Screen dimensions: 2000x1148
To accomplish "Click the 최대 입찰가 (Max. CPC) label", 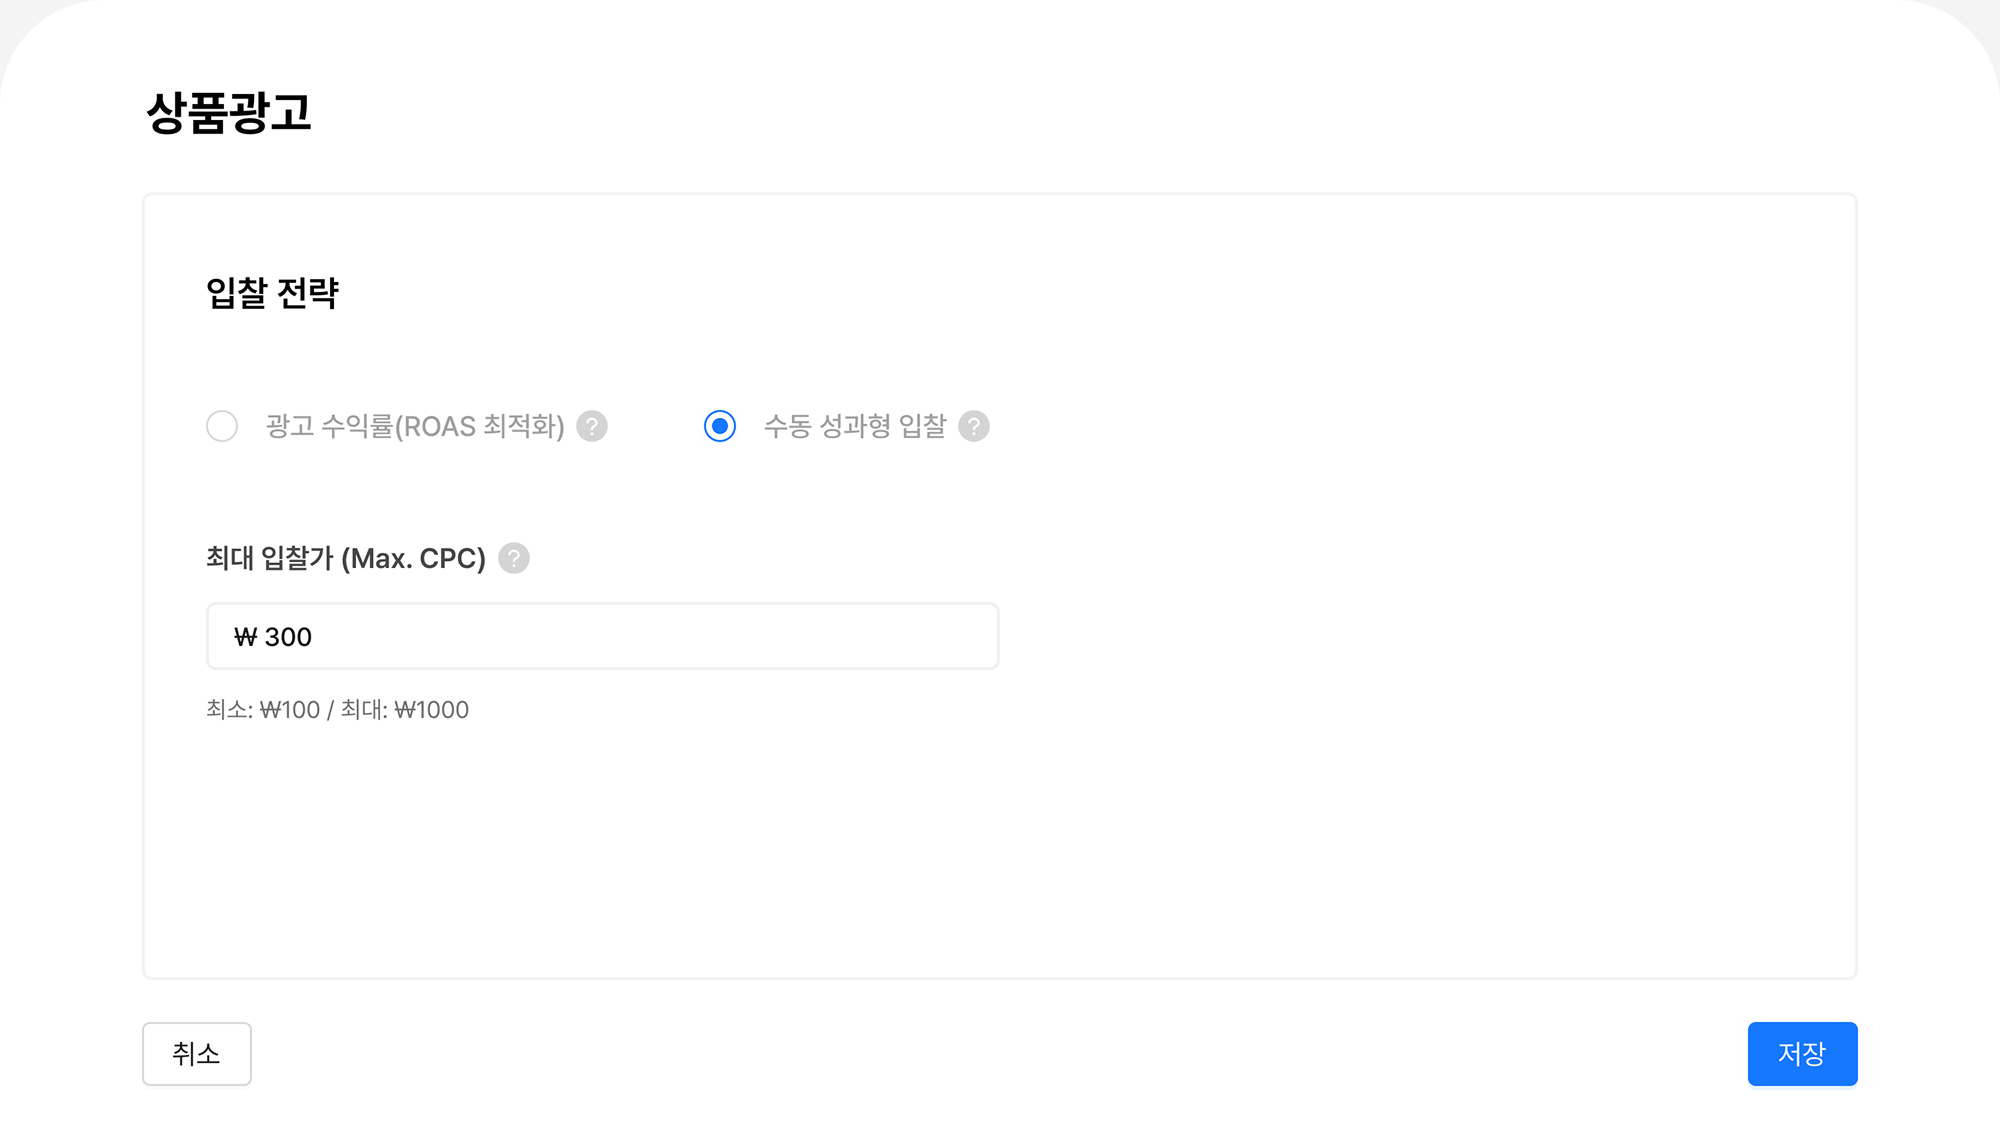I will point(345,558).
